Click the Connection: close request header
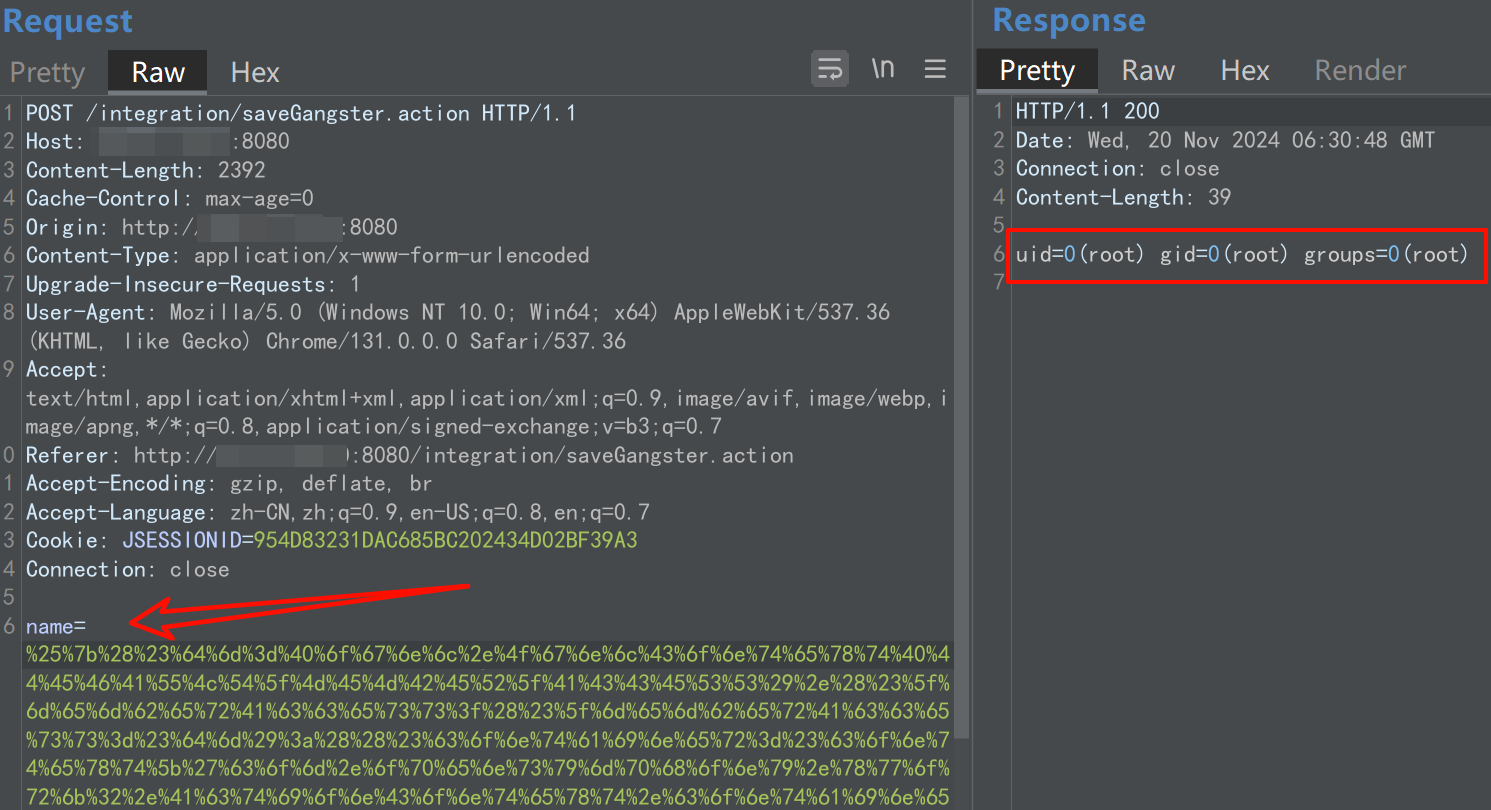The height and width of the screenshot is (810, 1491). [128, 570]
